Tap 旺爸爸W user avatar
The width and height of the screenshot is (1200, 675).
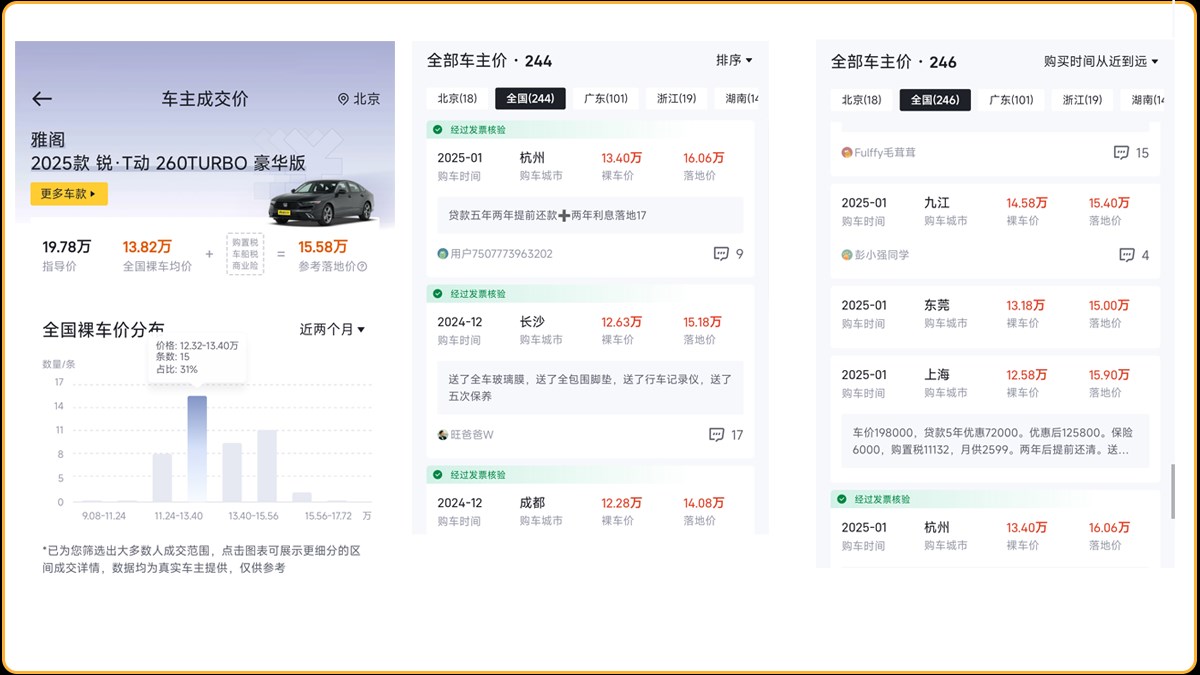(x=443, y=435)
